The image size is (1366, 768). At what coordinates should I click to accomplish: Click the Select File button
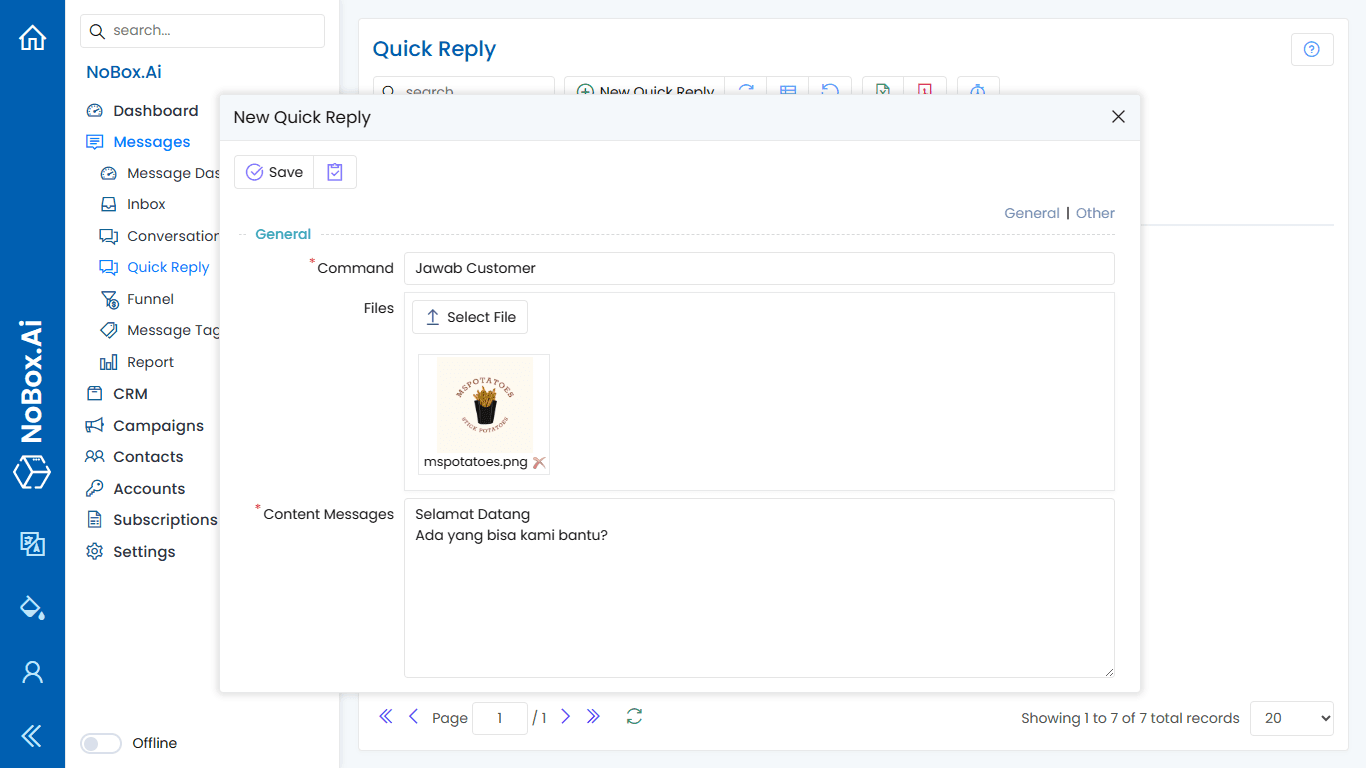469,317
